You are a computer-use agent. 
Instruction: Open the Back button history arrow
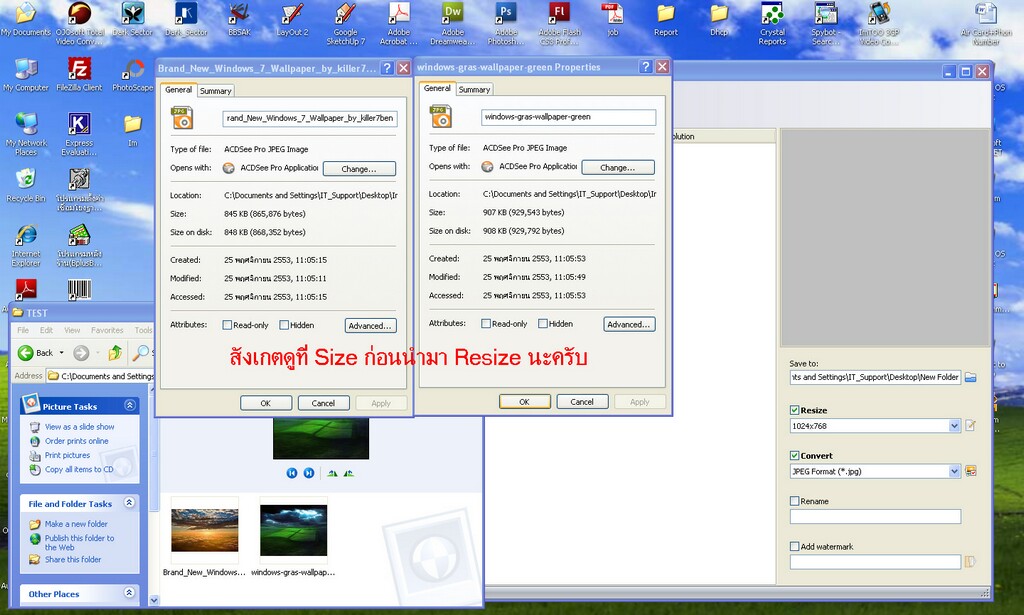coord(62,353)
